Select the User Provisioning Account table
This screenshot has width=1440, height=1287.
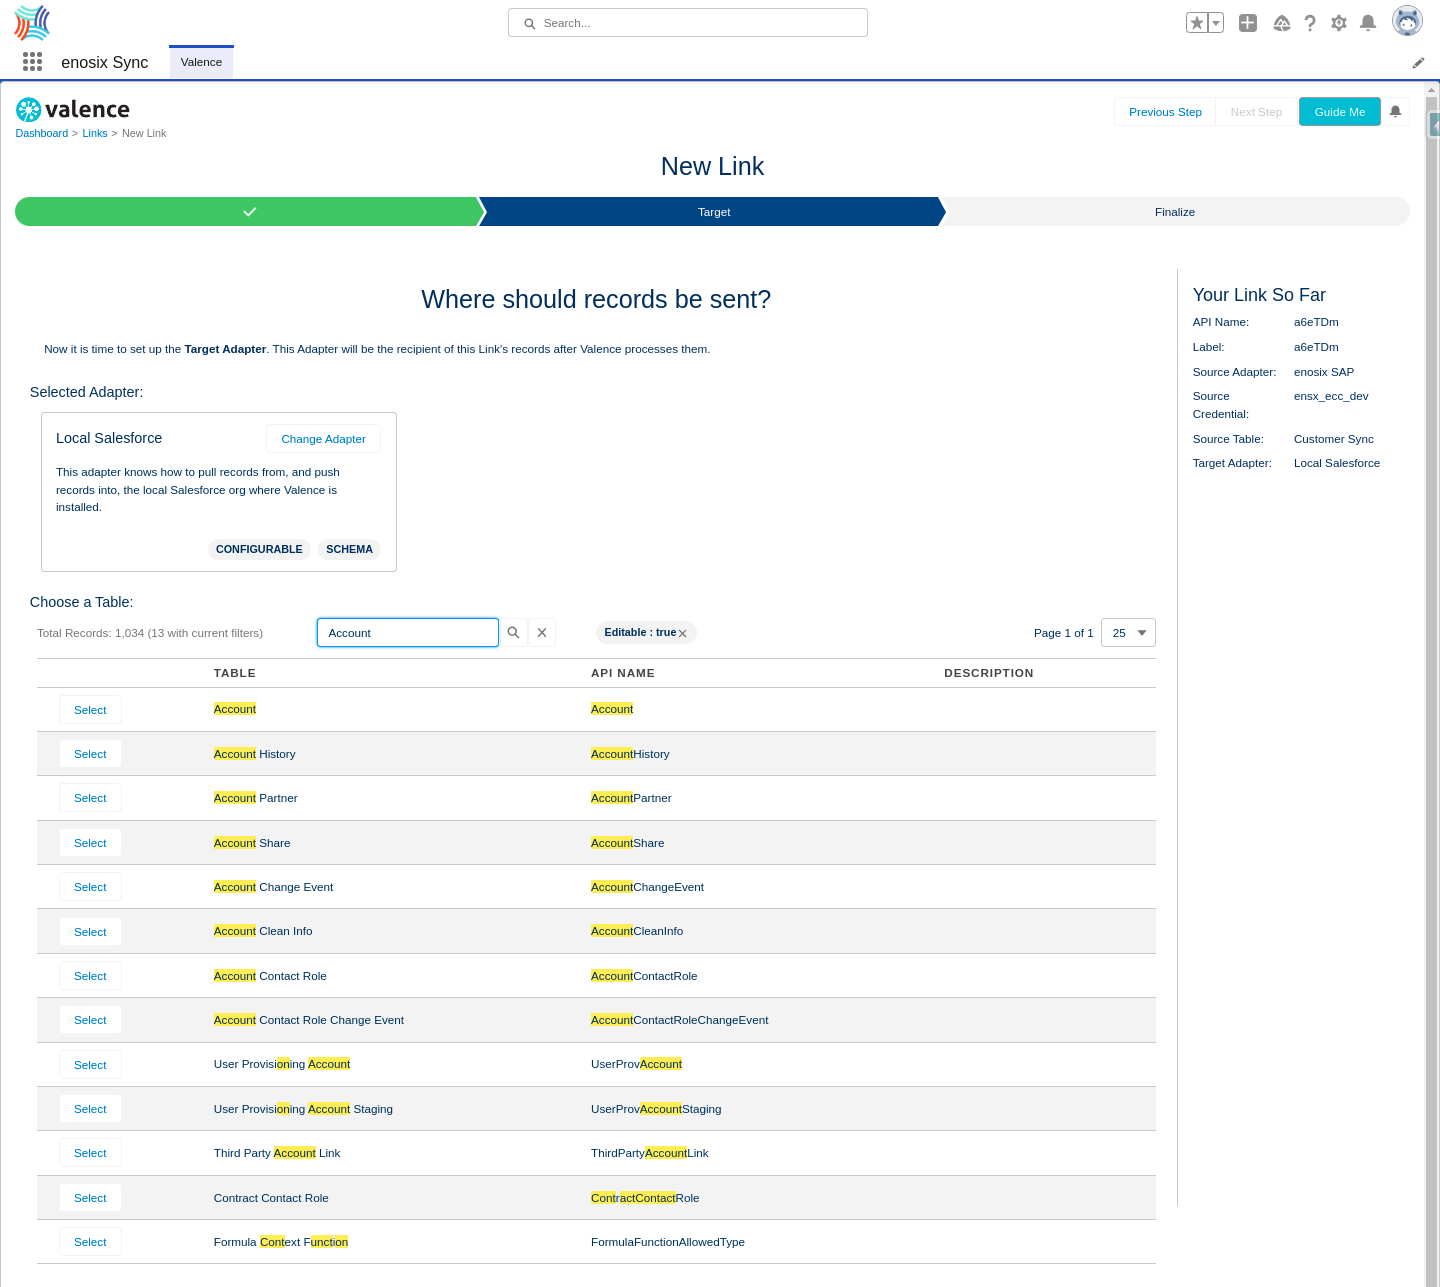tap(90, 1065)
